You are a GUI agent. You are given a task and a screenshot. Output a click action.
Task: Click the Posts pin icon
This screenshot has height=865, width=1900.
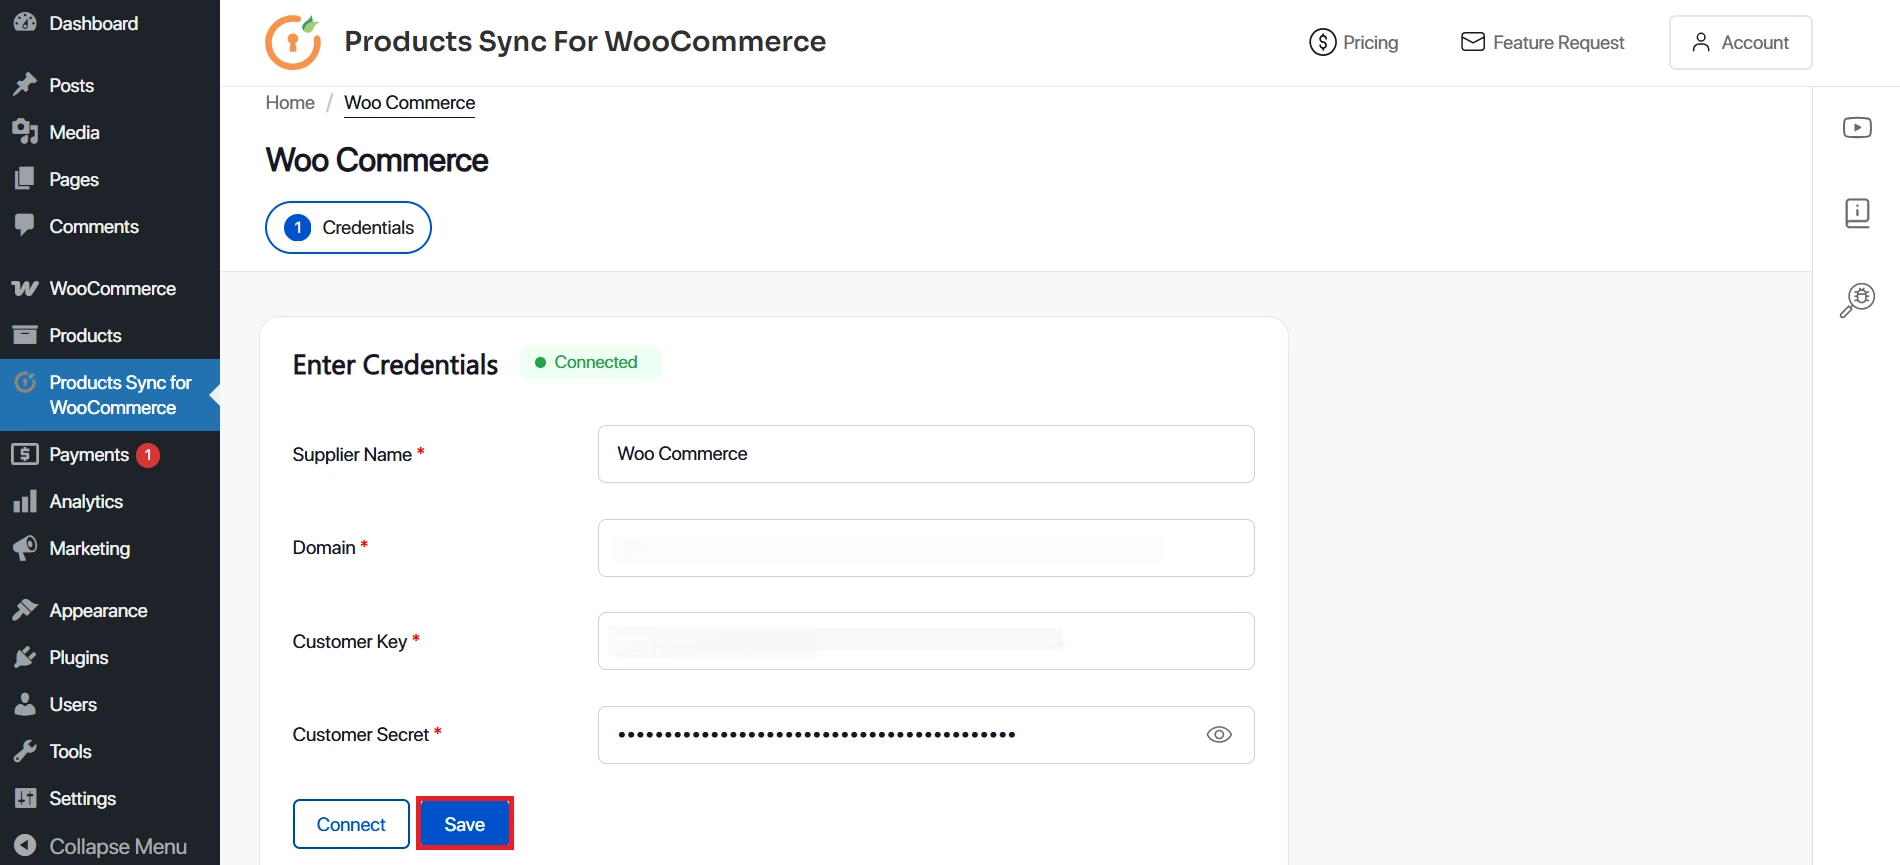(x=25, y=85)
